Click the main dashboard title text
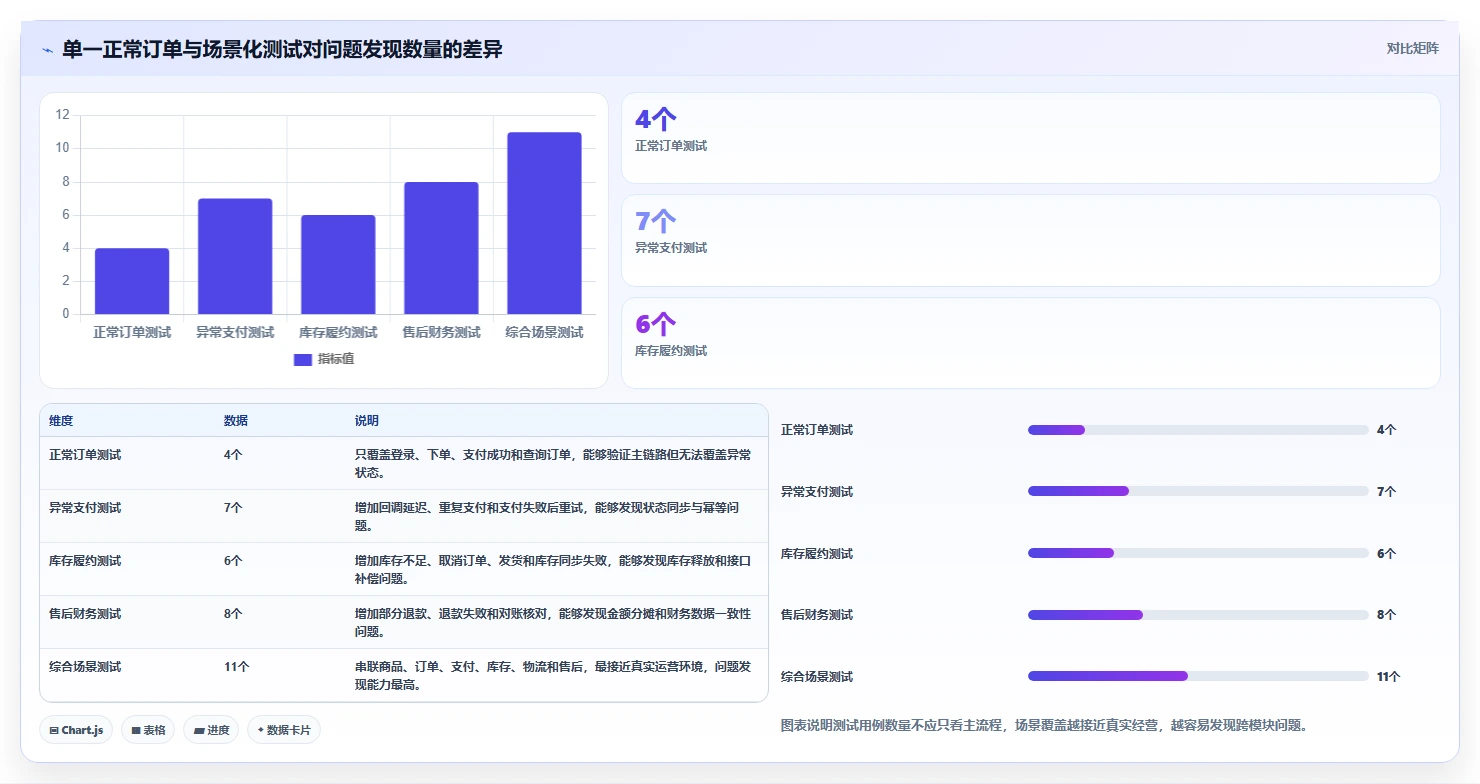 tap(282, 49)
